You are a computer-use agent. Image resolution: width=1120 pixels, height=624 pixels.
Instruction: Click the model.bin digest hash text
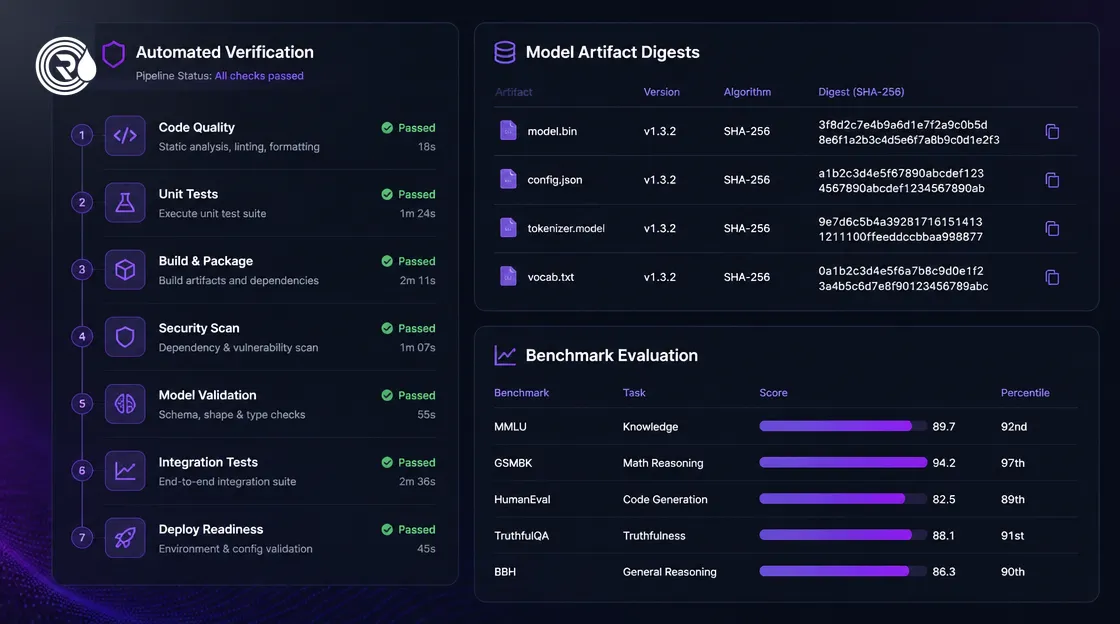tap(909, 132)
